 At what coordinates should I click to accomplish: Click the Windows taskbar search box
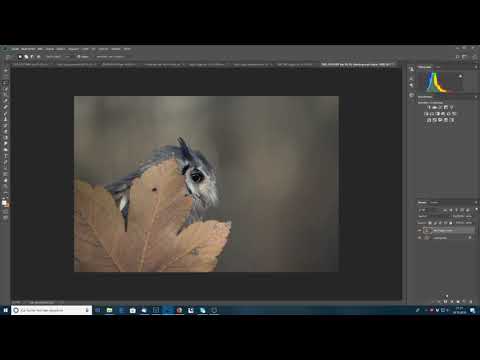pos(52,310)
